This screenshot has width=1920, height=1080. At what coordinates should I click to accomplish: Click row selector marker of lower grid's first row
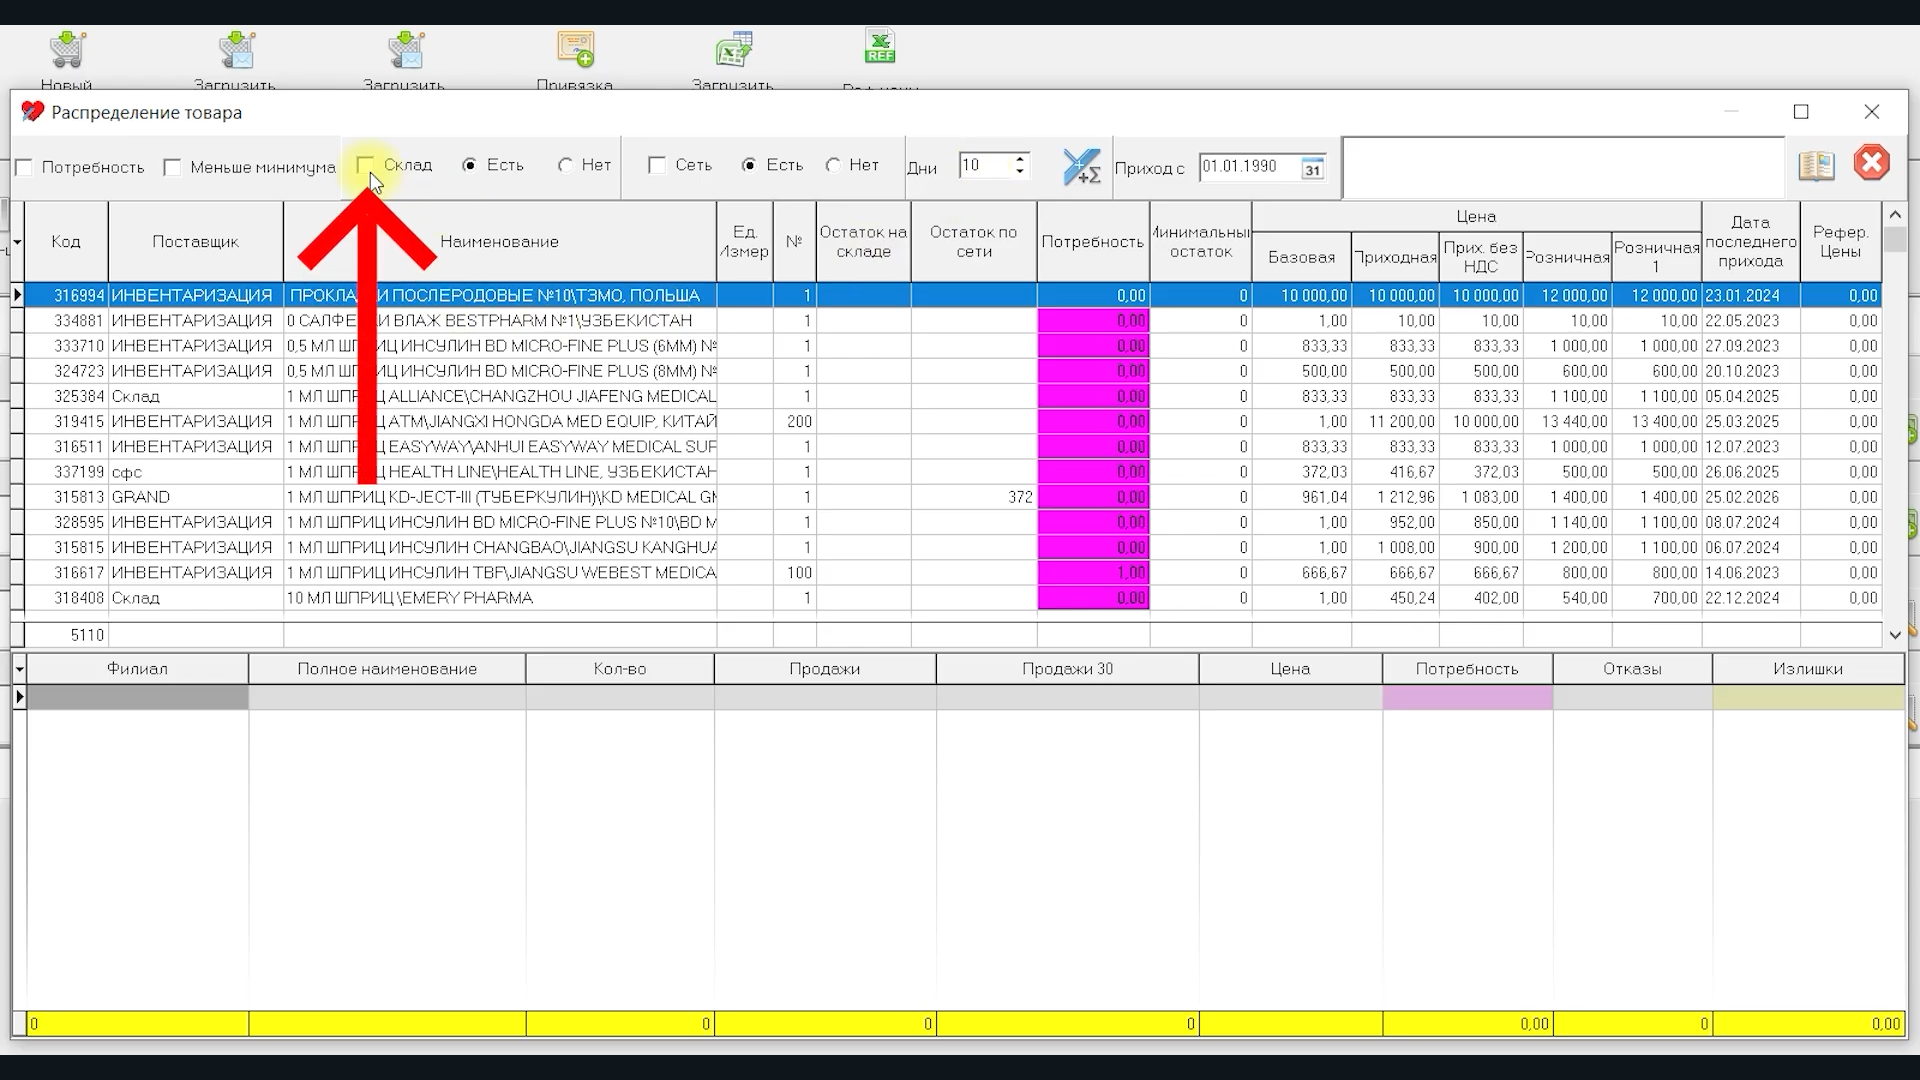pyautogui.click(x=19, y=697)
